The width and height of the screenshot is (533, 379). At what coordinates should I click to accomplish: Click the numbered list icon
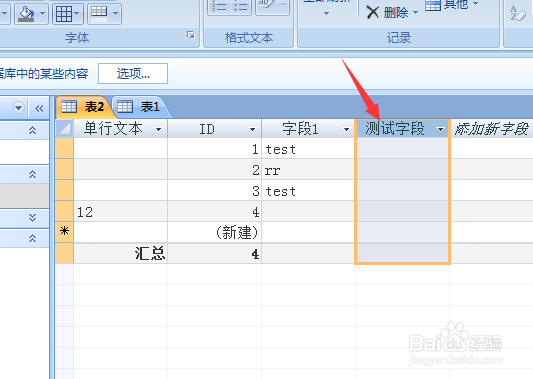pos(219,7)
